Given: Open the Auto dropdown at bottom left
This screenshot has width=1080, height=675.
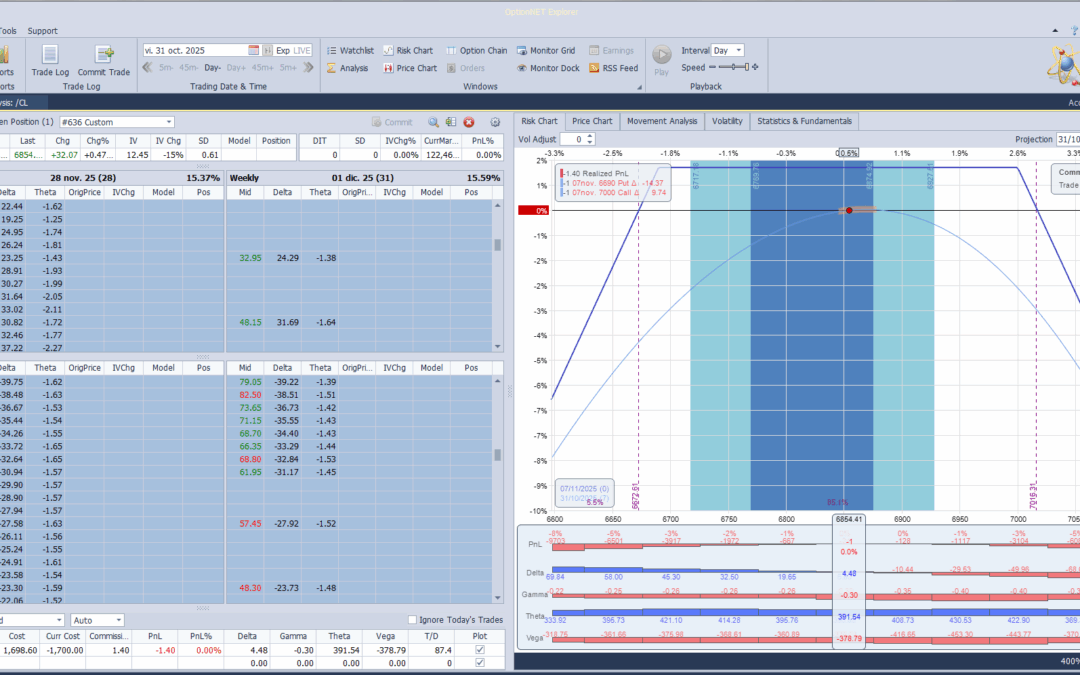Looking at the screenshot, I should pos(118,620).
